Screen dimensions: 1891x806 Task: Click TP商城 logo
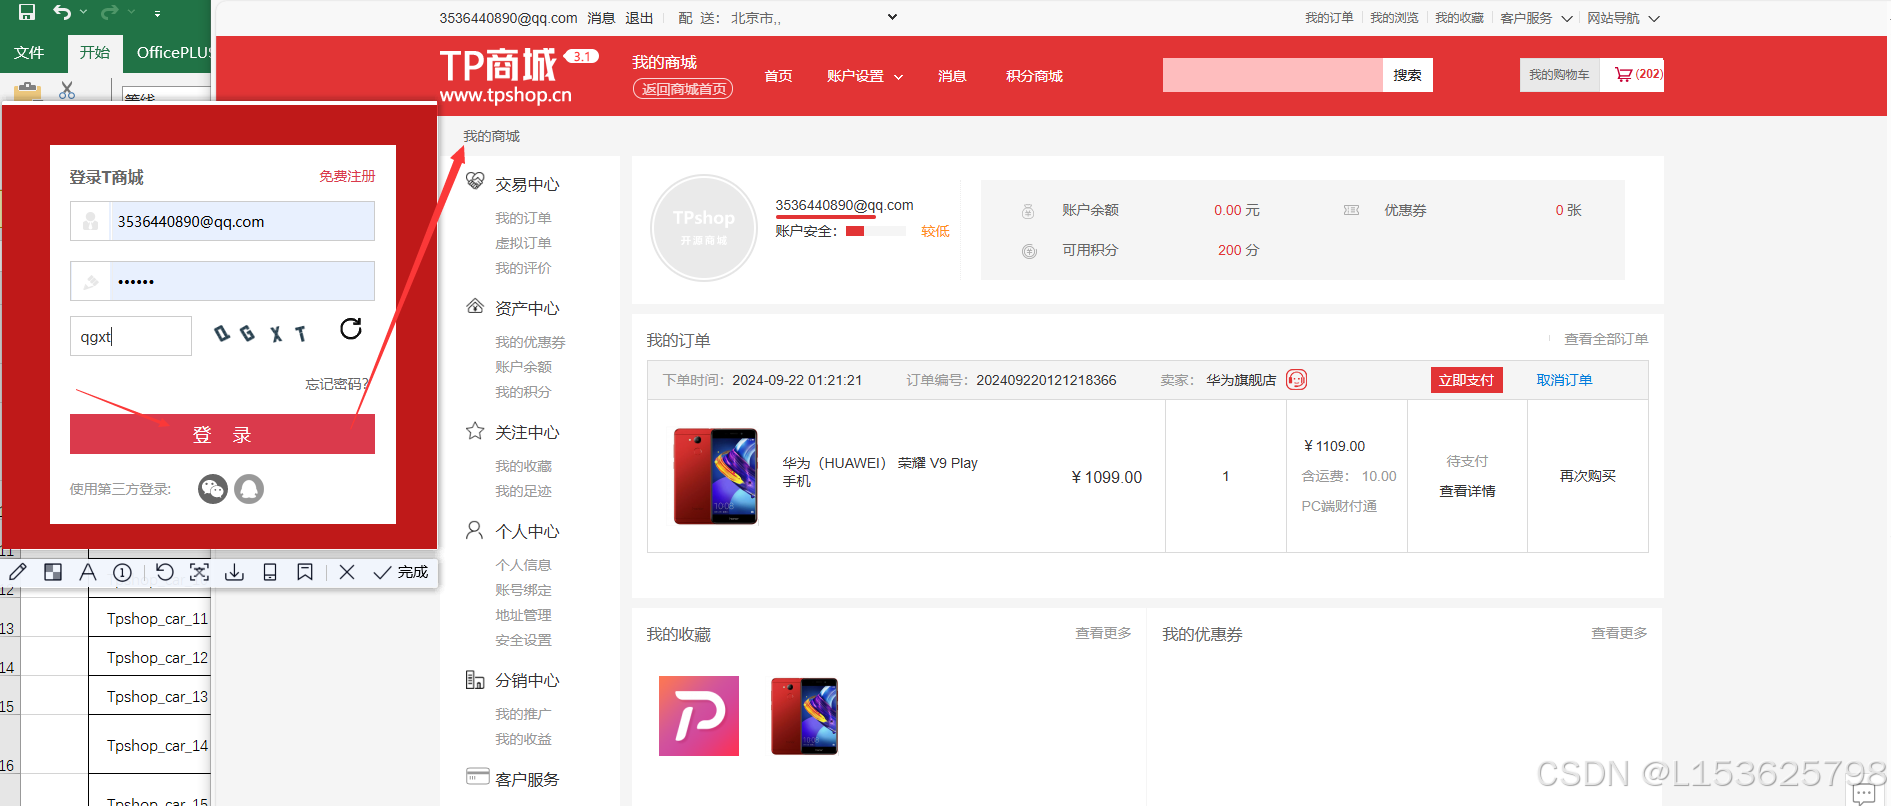(506, 75)
